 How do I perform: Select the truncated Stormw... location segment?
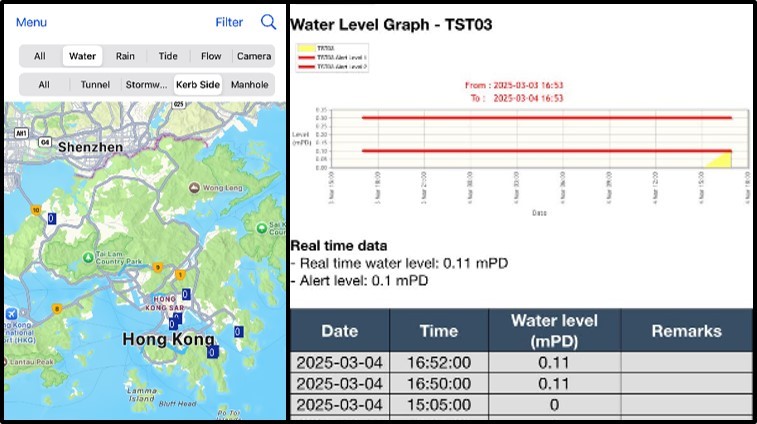click(146, 85)
